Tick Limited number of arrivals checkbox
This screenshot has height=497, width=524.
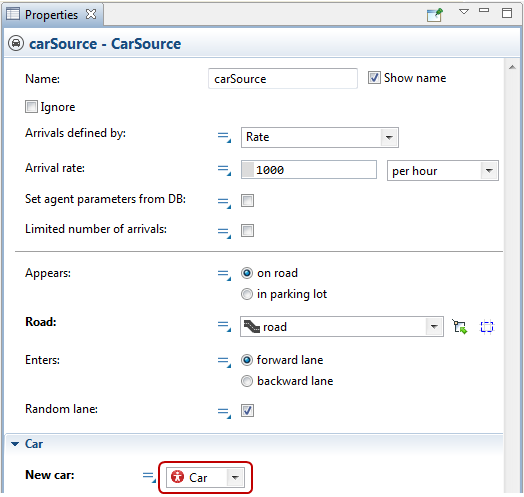point(247,230)
